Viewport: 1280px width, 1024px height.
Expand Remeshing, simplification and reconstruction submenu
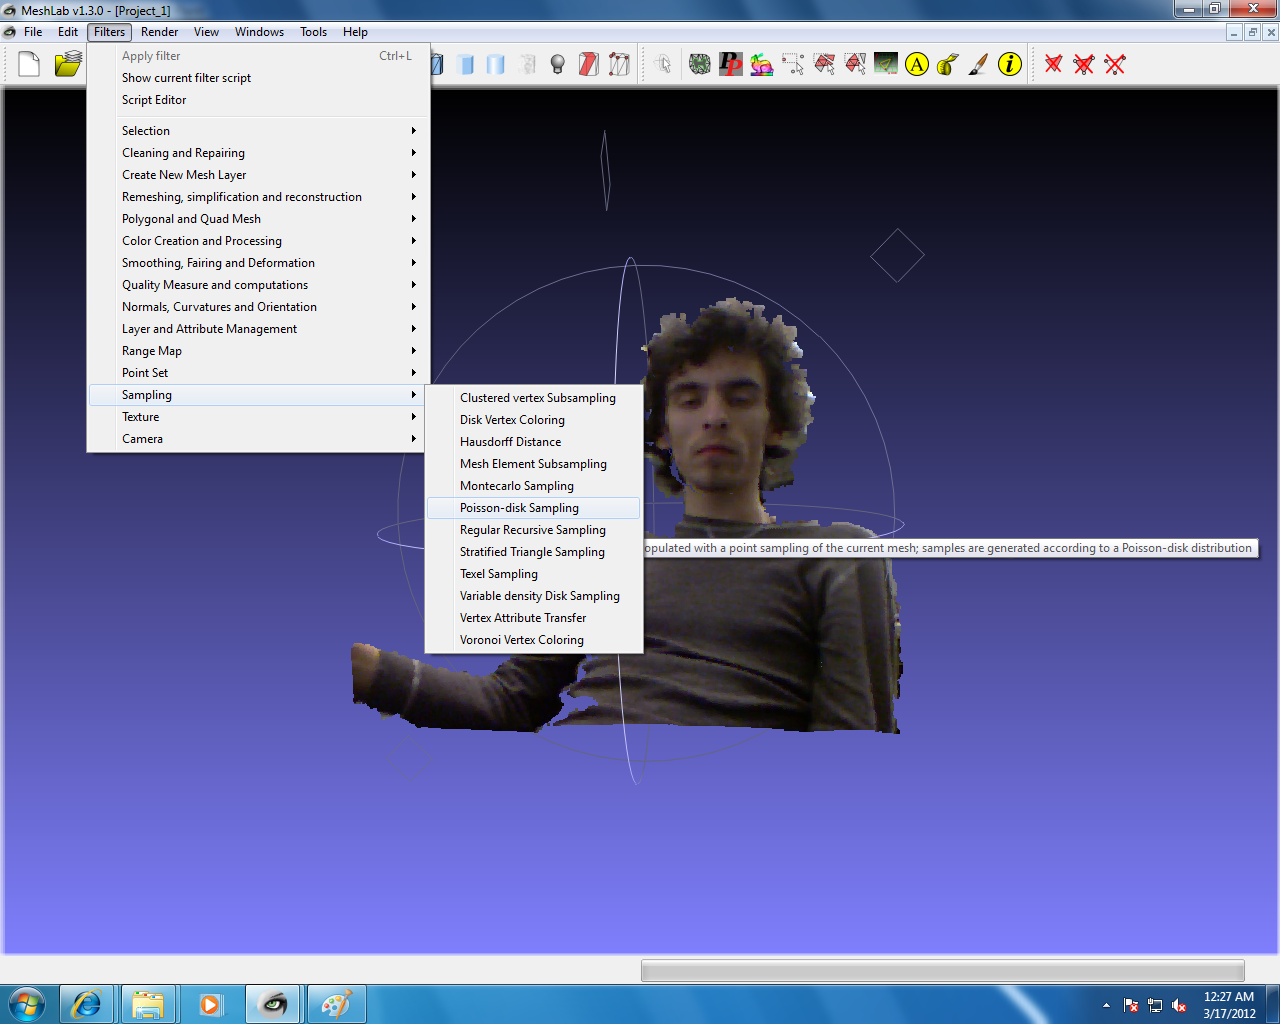click(260, 197)
